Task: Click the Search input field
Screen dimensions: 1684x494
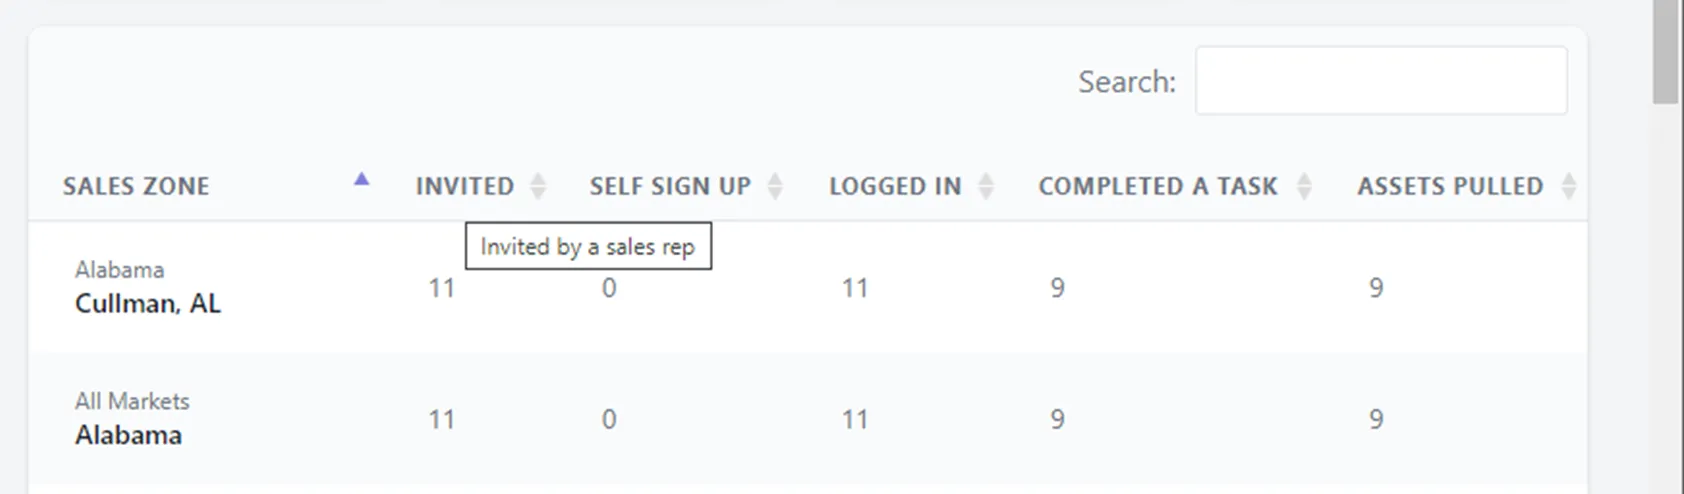Action: (1380, 81)
